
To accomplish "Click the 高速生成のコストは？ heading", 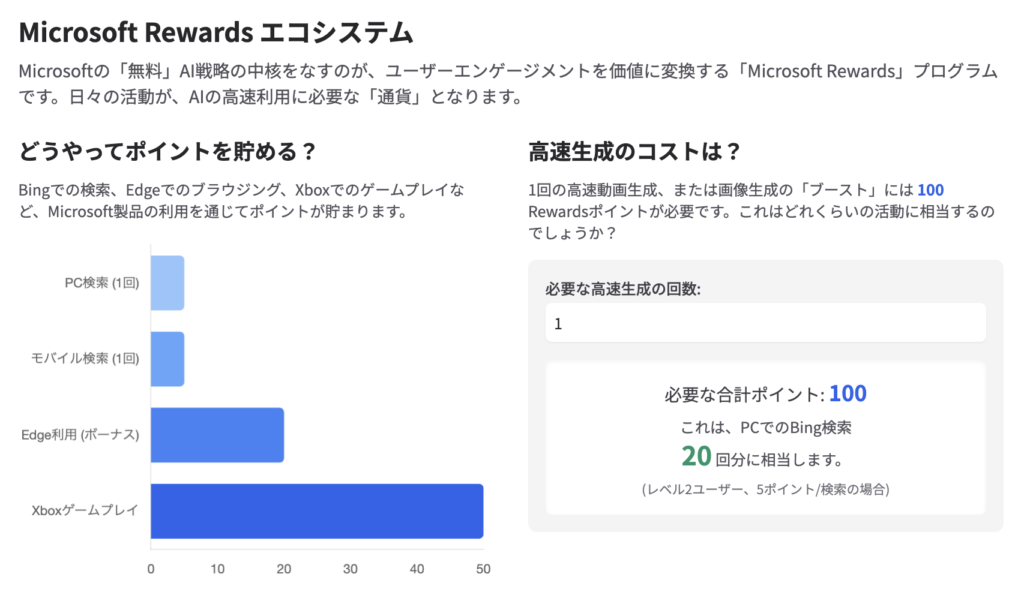I will click(635, 152).
